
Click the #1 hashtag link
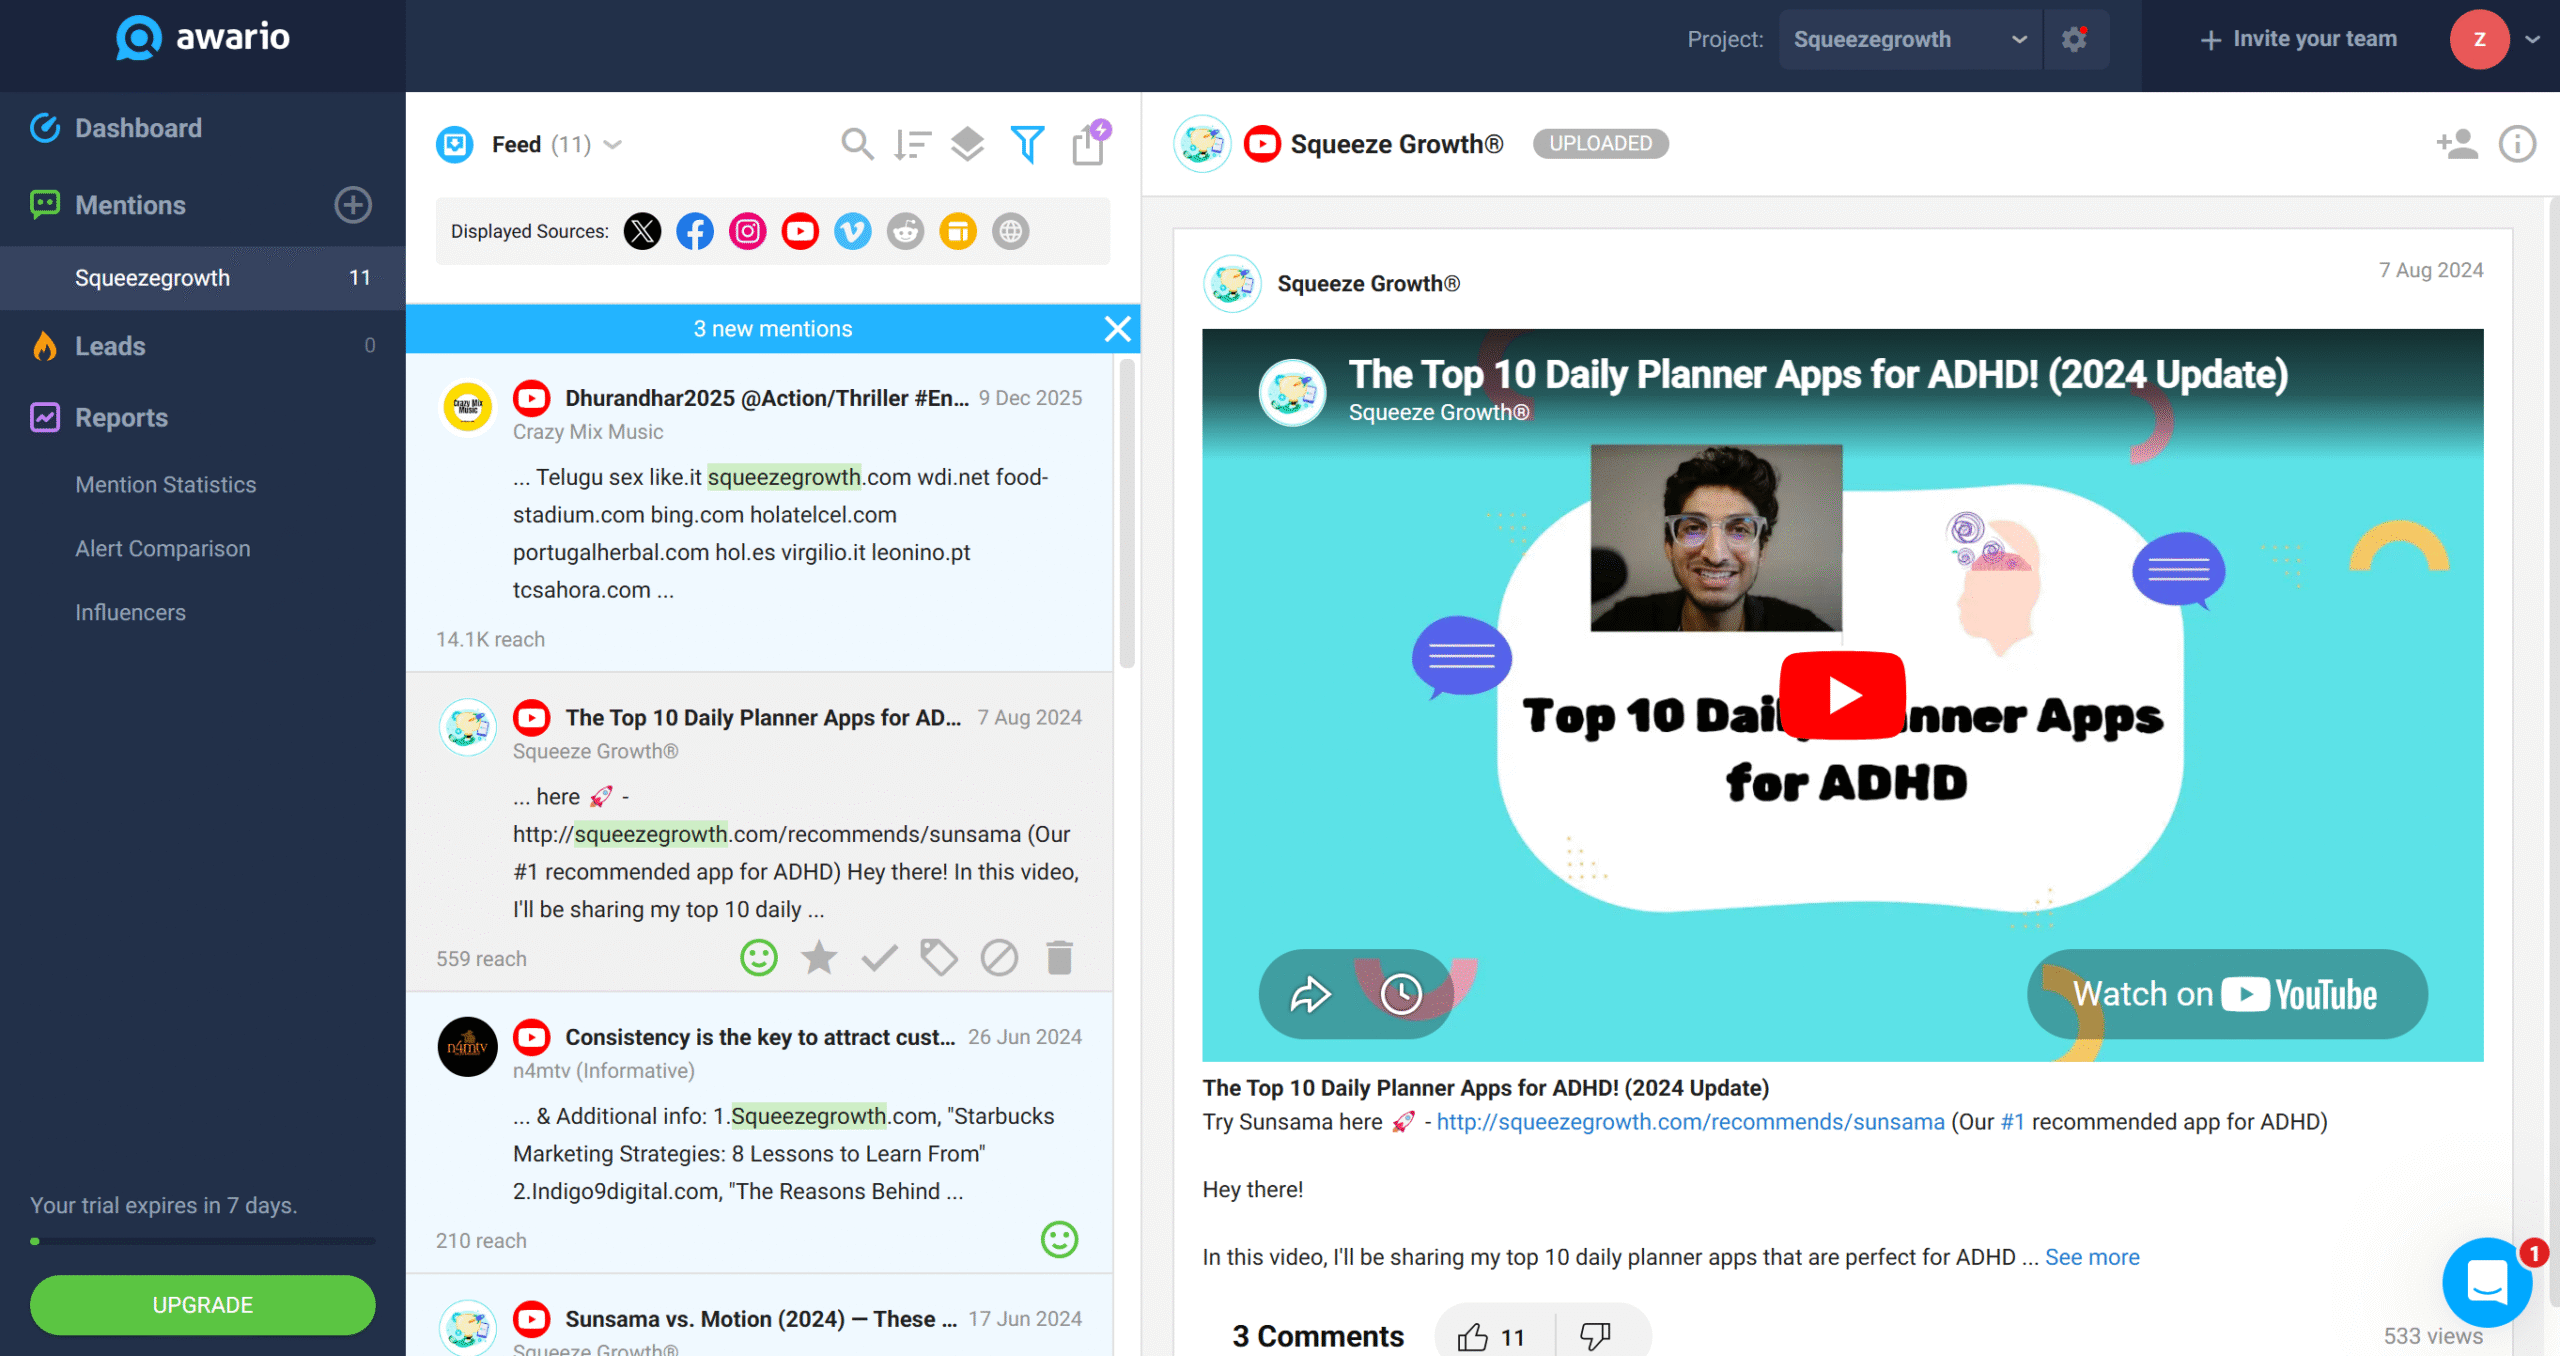pos(2012,1122)
